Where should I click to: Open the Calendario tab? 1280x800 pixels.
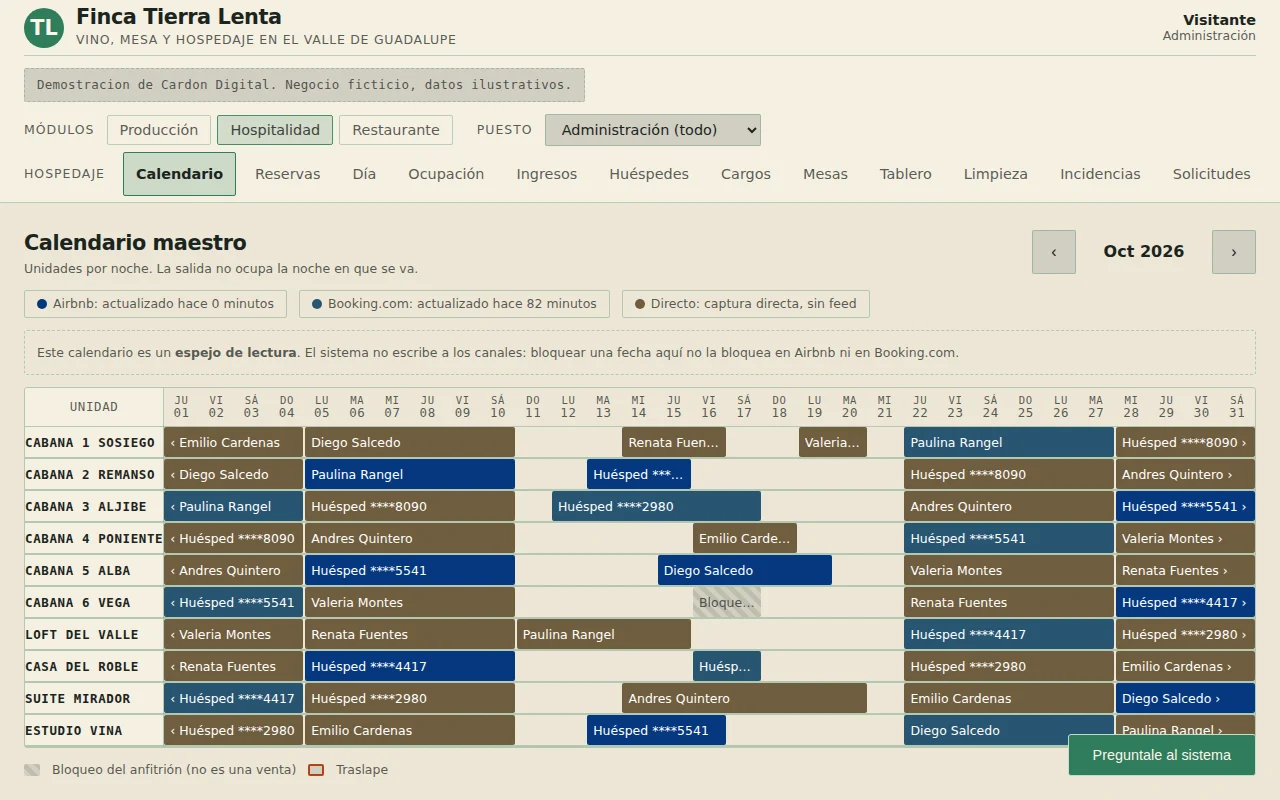point(179,174)
